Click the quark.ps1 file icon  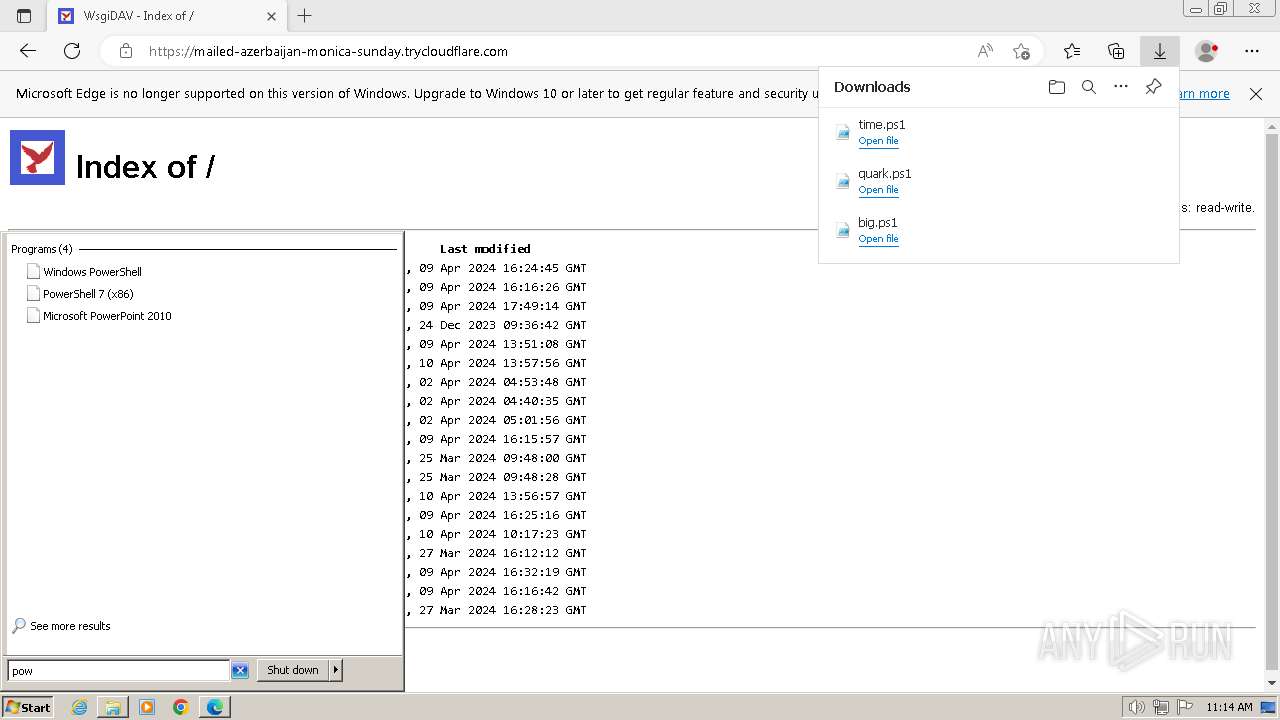coord(843,181)
